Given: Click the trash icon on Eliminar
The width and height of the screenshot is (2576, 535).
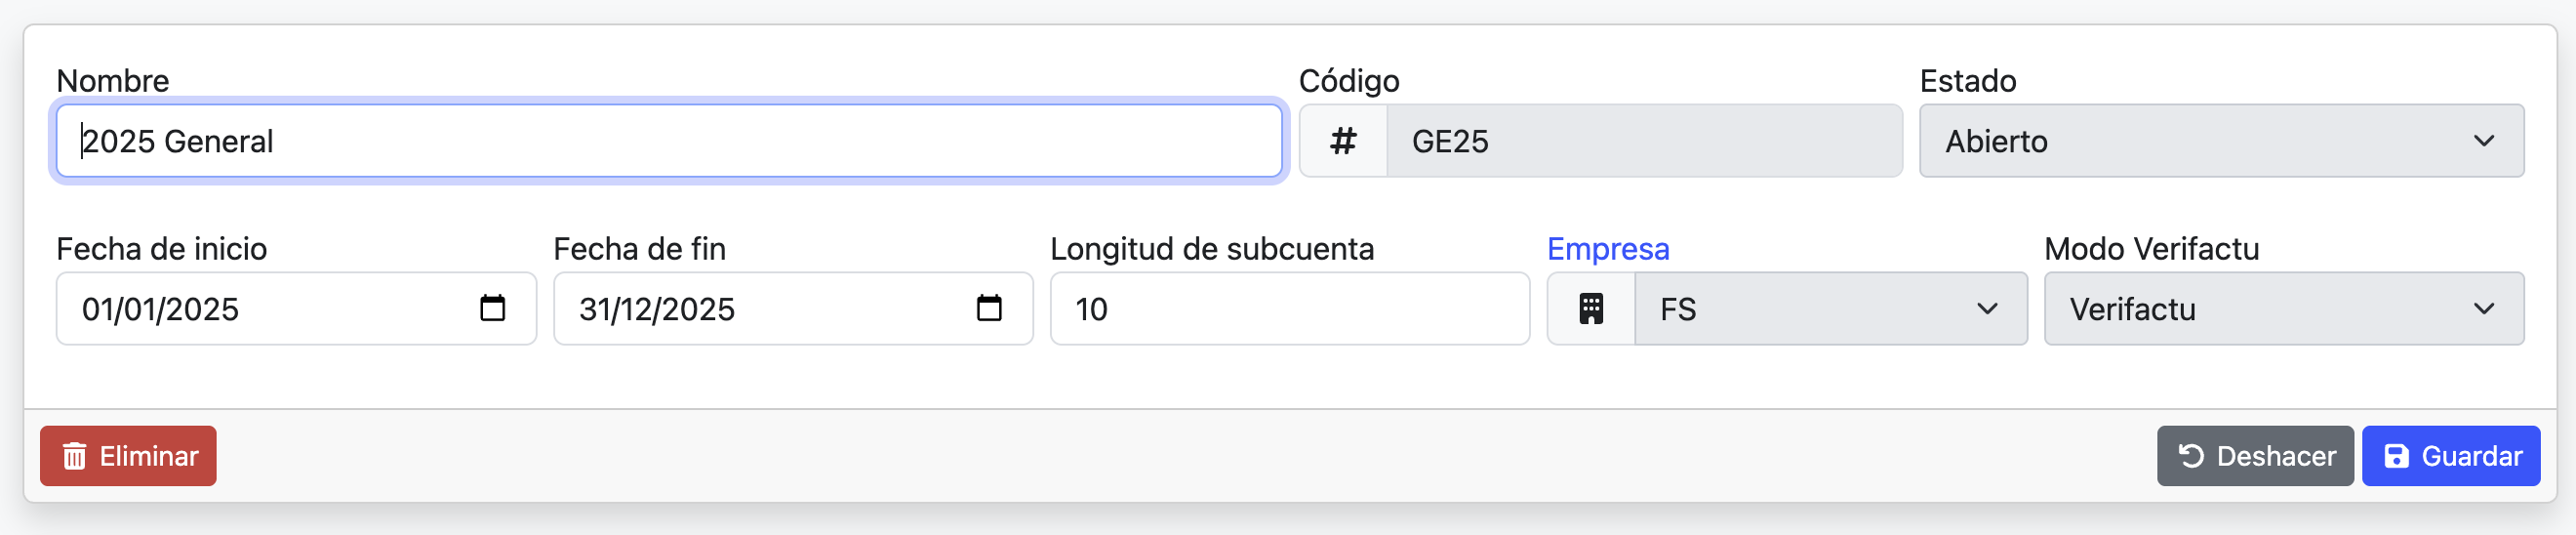Looking at the screenshot, I should pyautogui.click(x=74, y=457).
